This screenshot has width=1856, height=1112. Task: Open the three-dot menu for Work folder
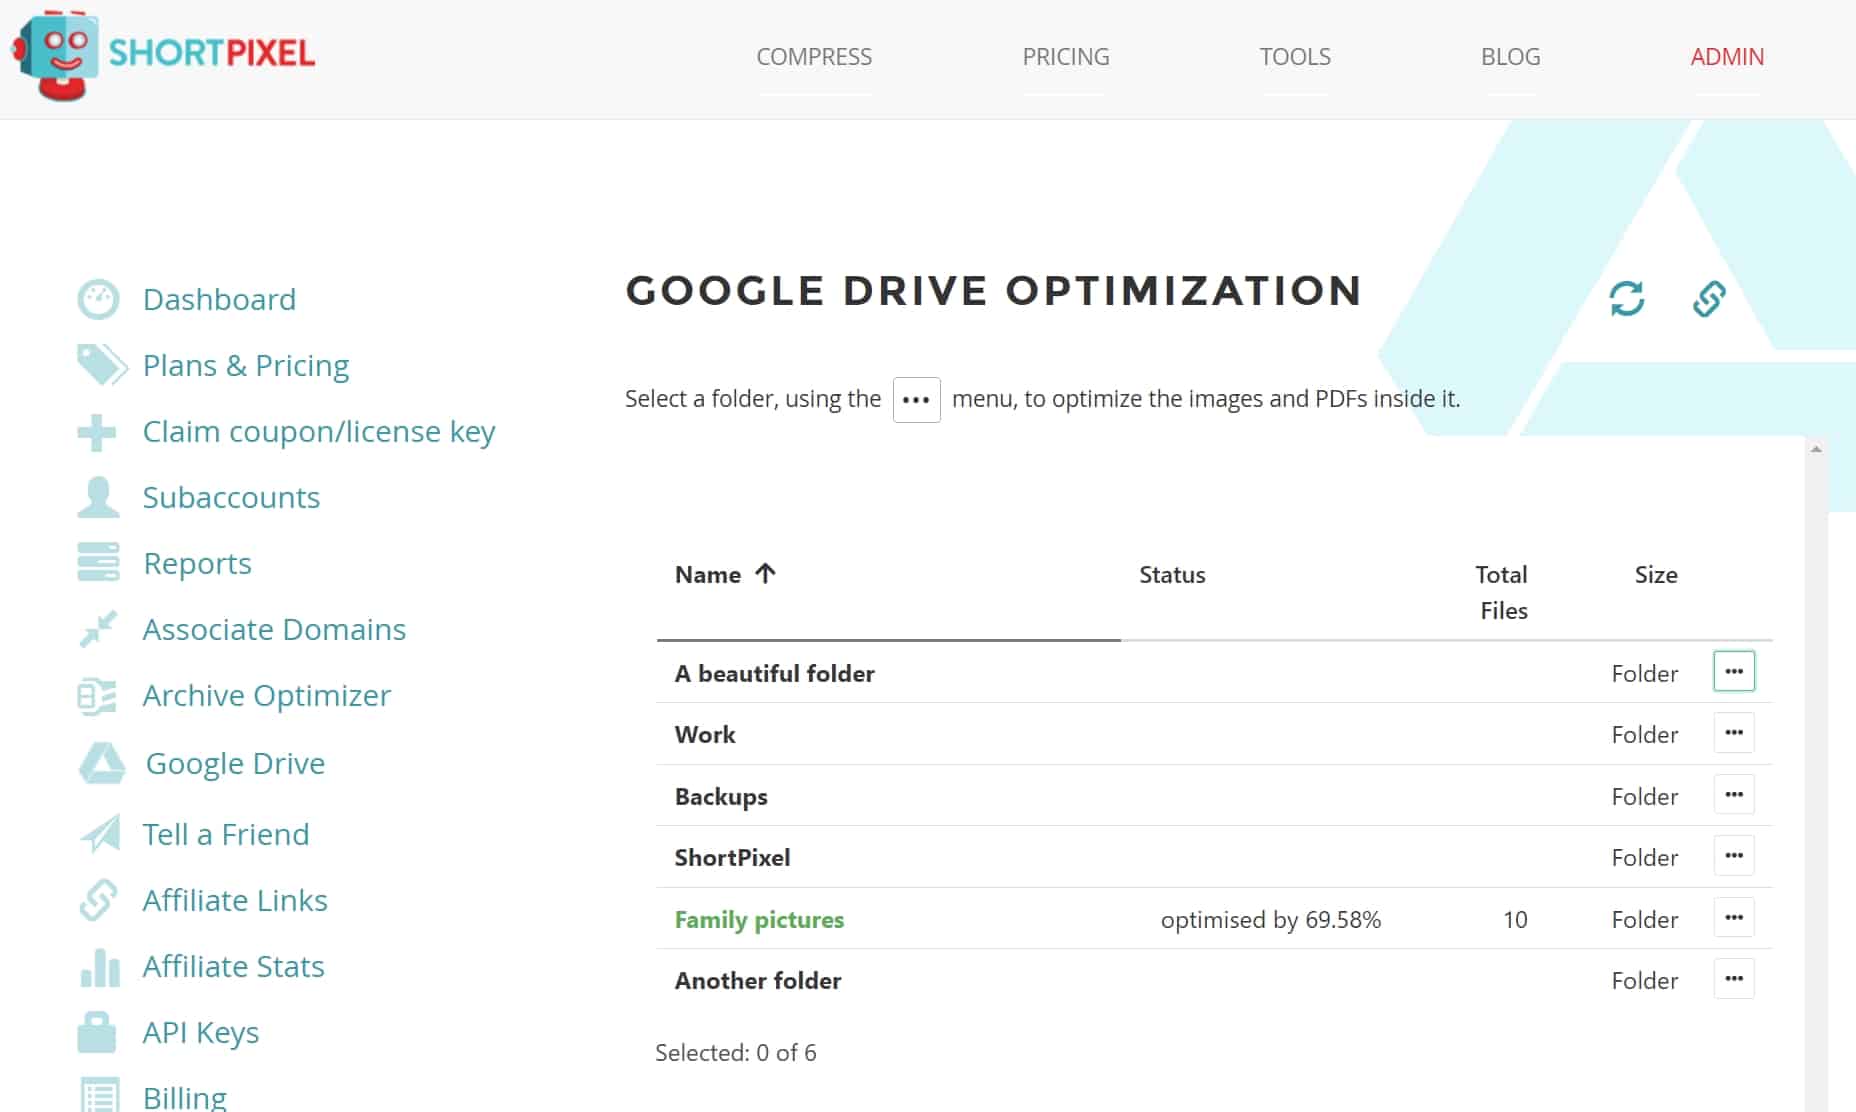tap(1733, 733)
